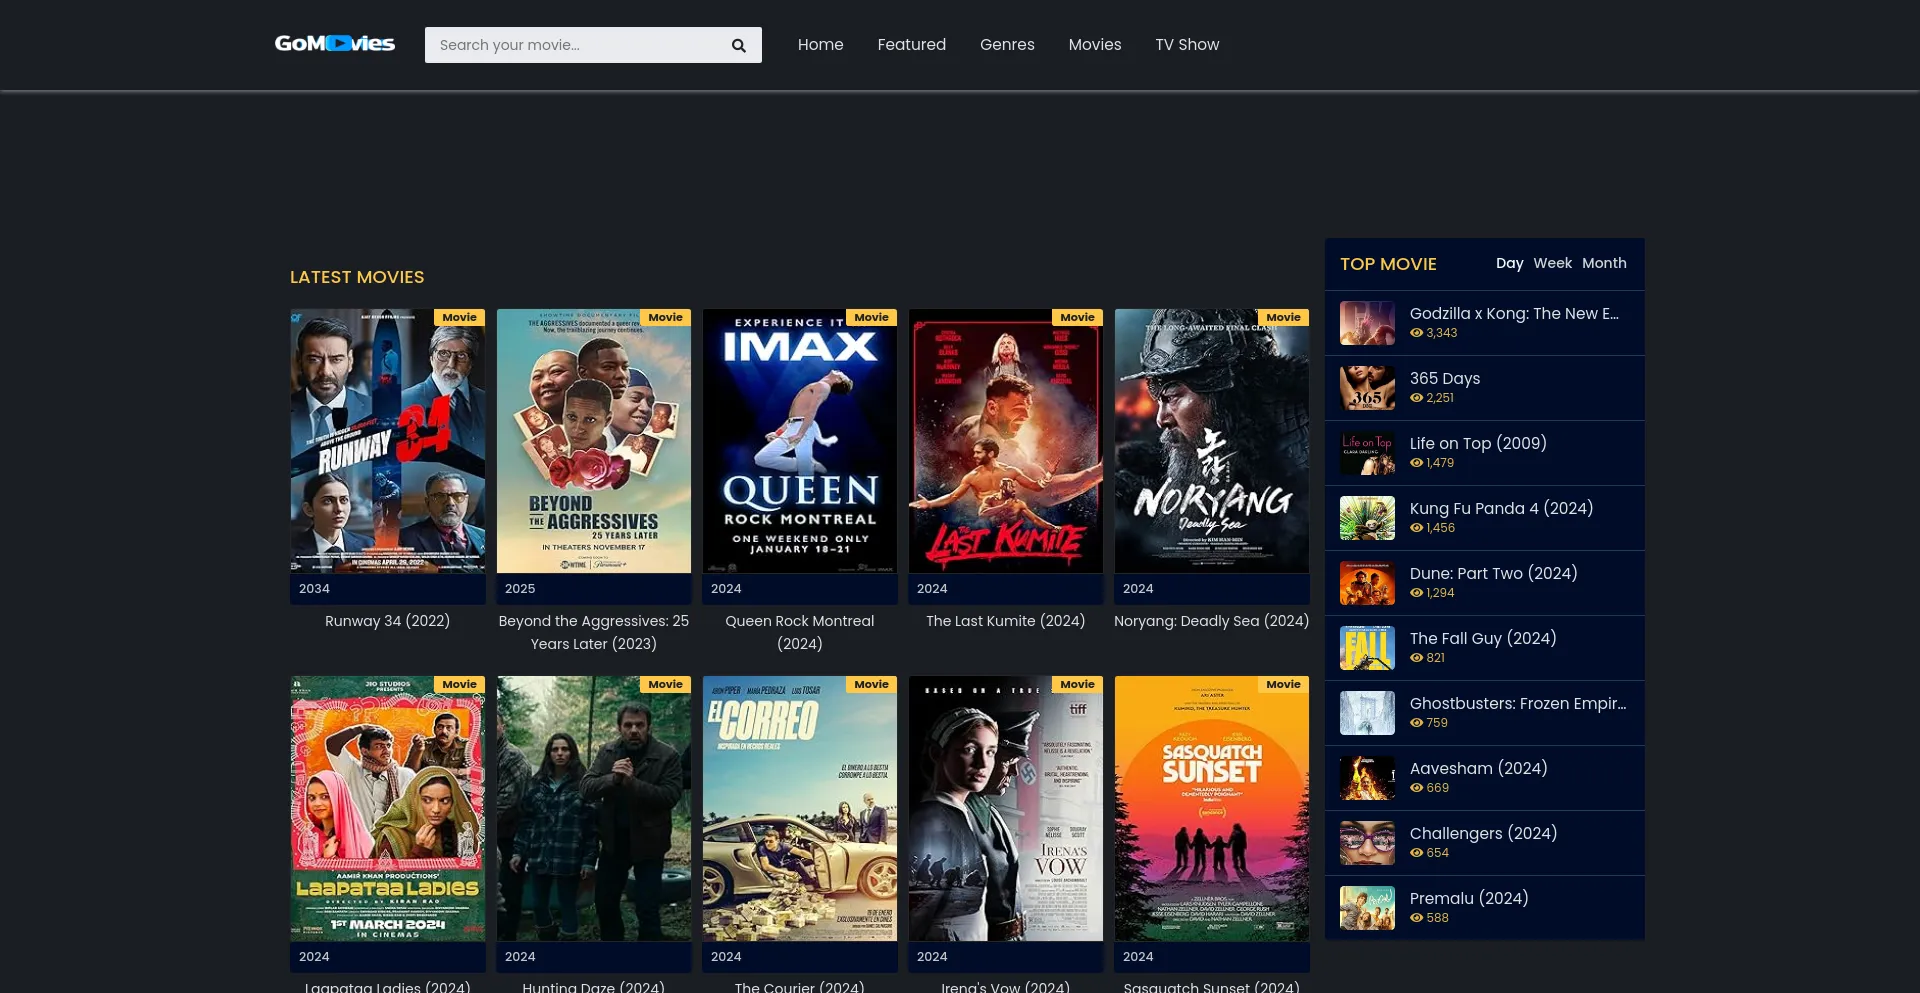This screenshot has width=1920, height=993.
Task: Click the Dune: Part Two small thumbnail
Action: tap(1367, 583)
